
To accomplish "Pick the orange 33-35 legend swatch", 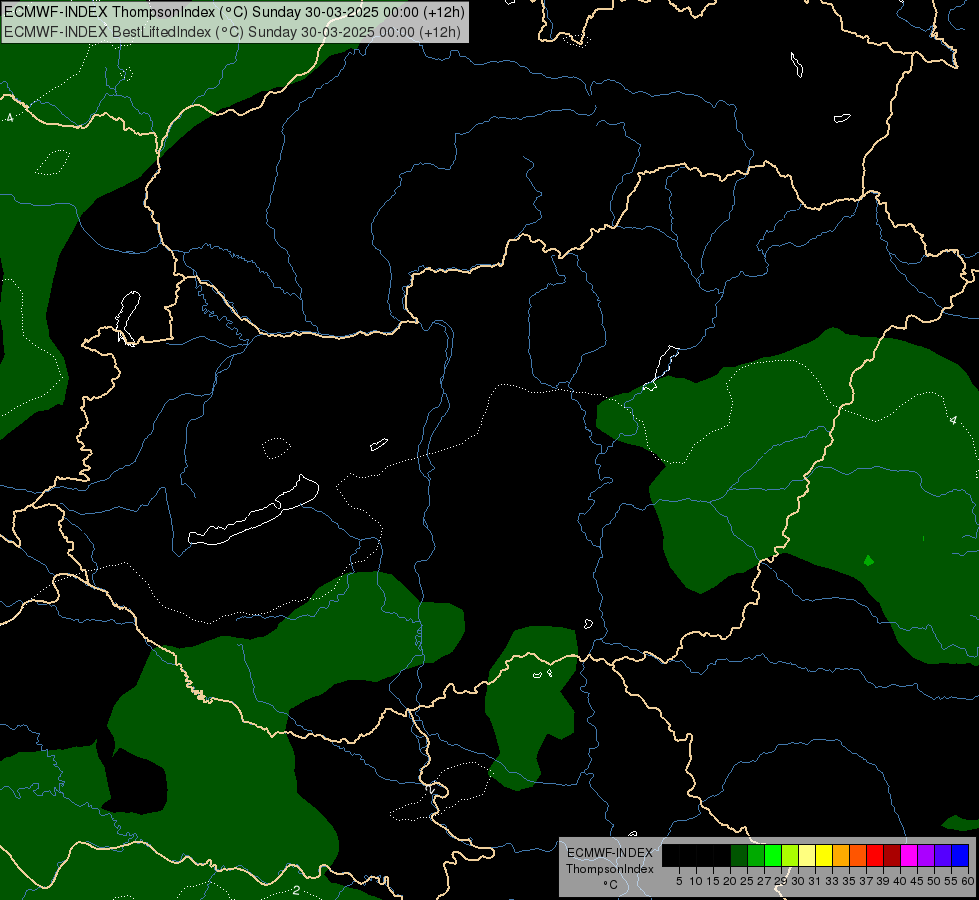I will click(841, 856).
